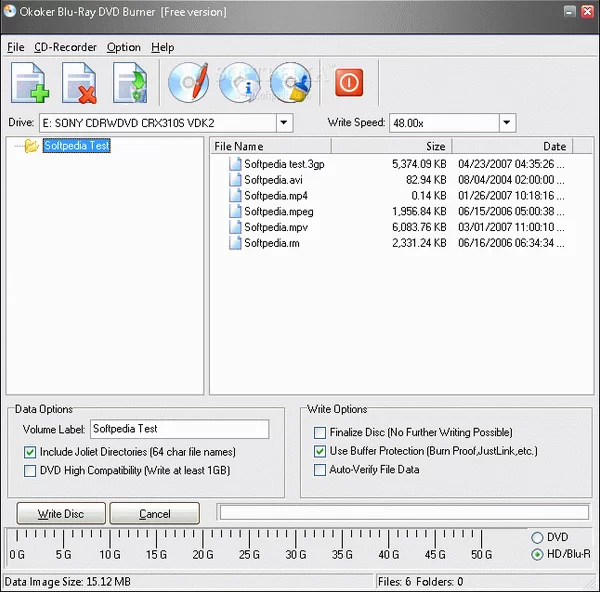Toggle Use Buffer Protection checkbox
The image size is (600, 592).
[x=320, y=451]
